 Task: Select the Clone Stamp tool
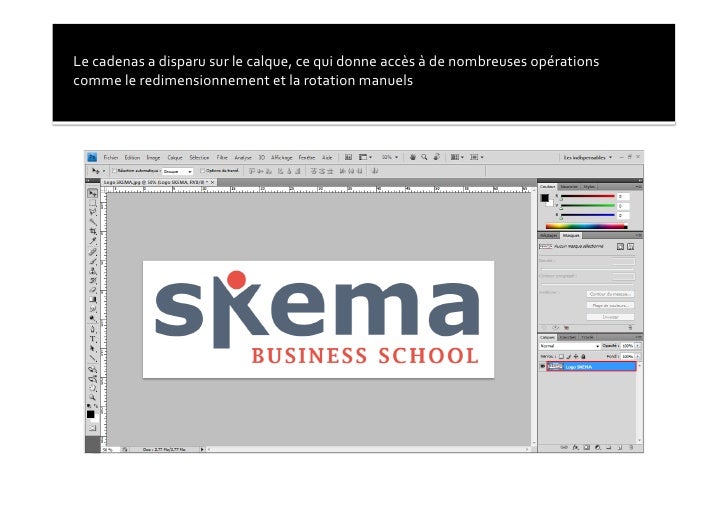tap(93, 271)
